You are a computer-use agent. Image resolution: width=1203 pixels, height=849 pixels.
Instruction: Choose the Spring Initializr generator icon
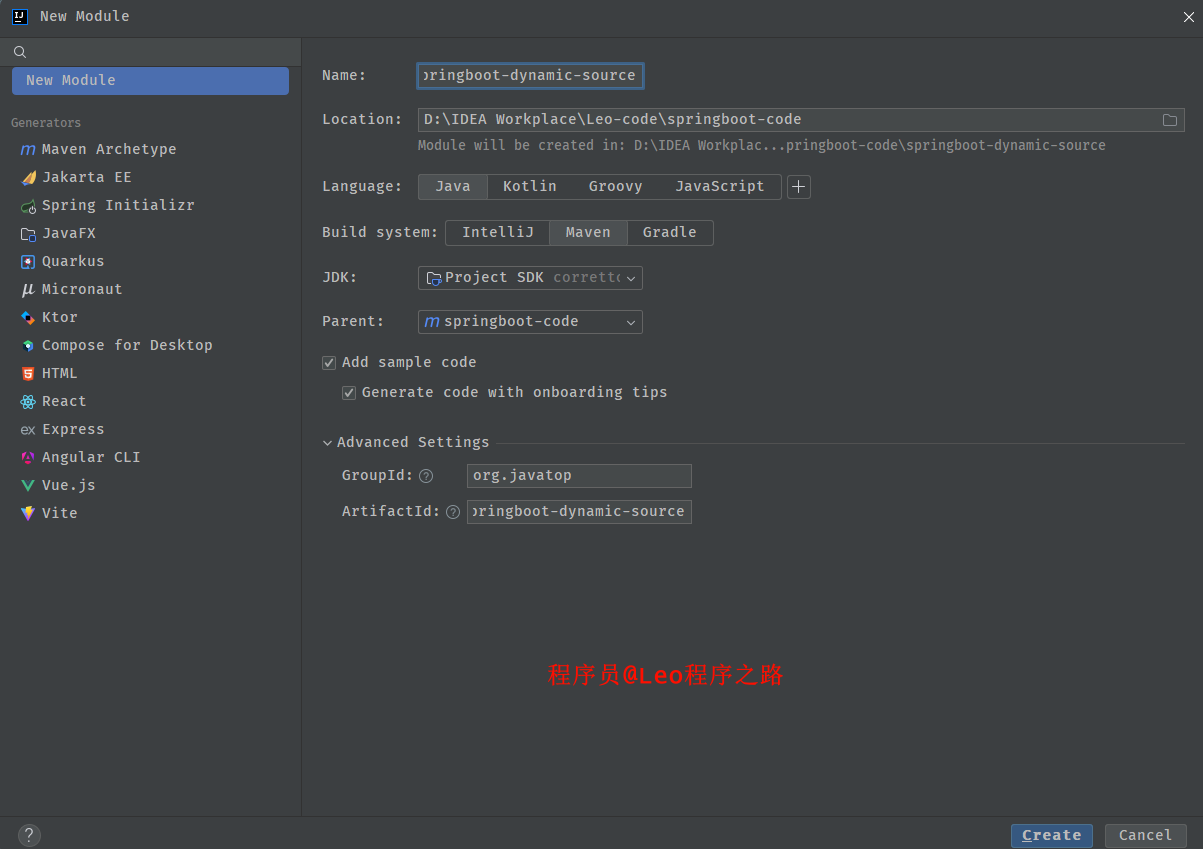28,206
